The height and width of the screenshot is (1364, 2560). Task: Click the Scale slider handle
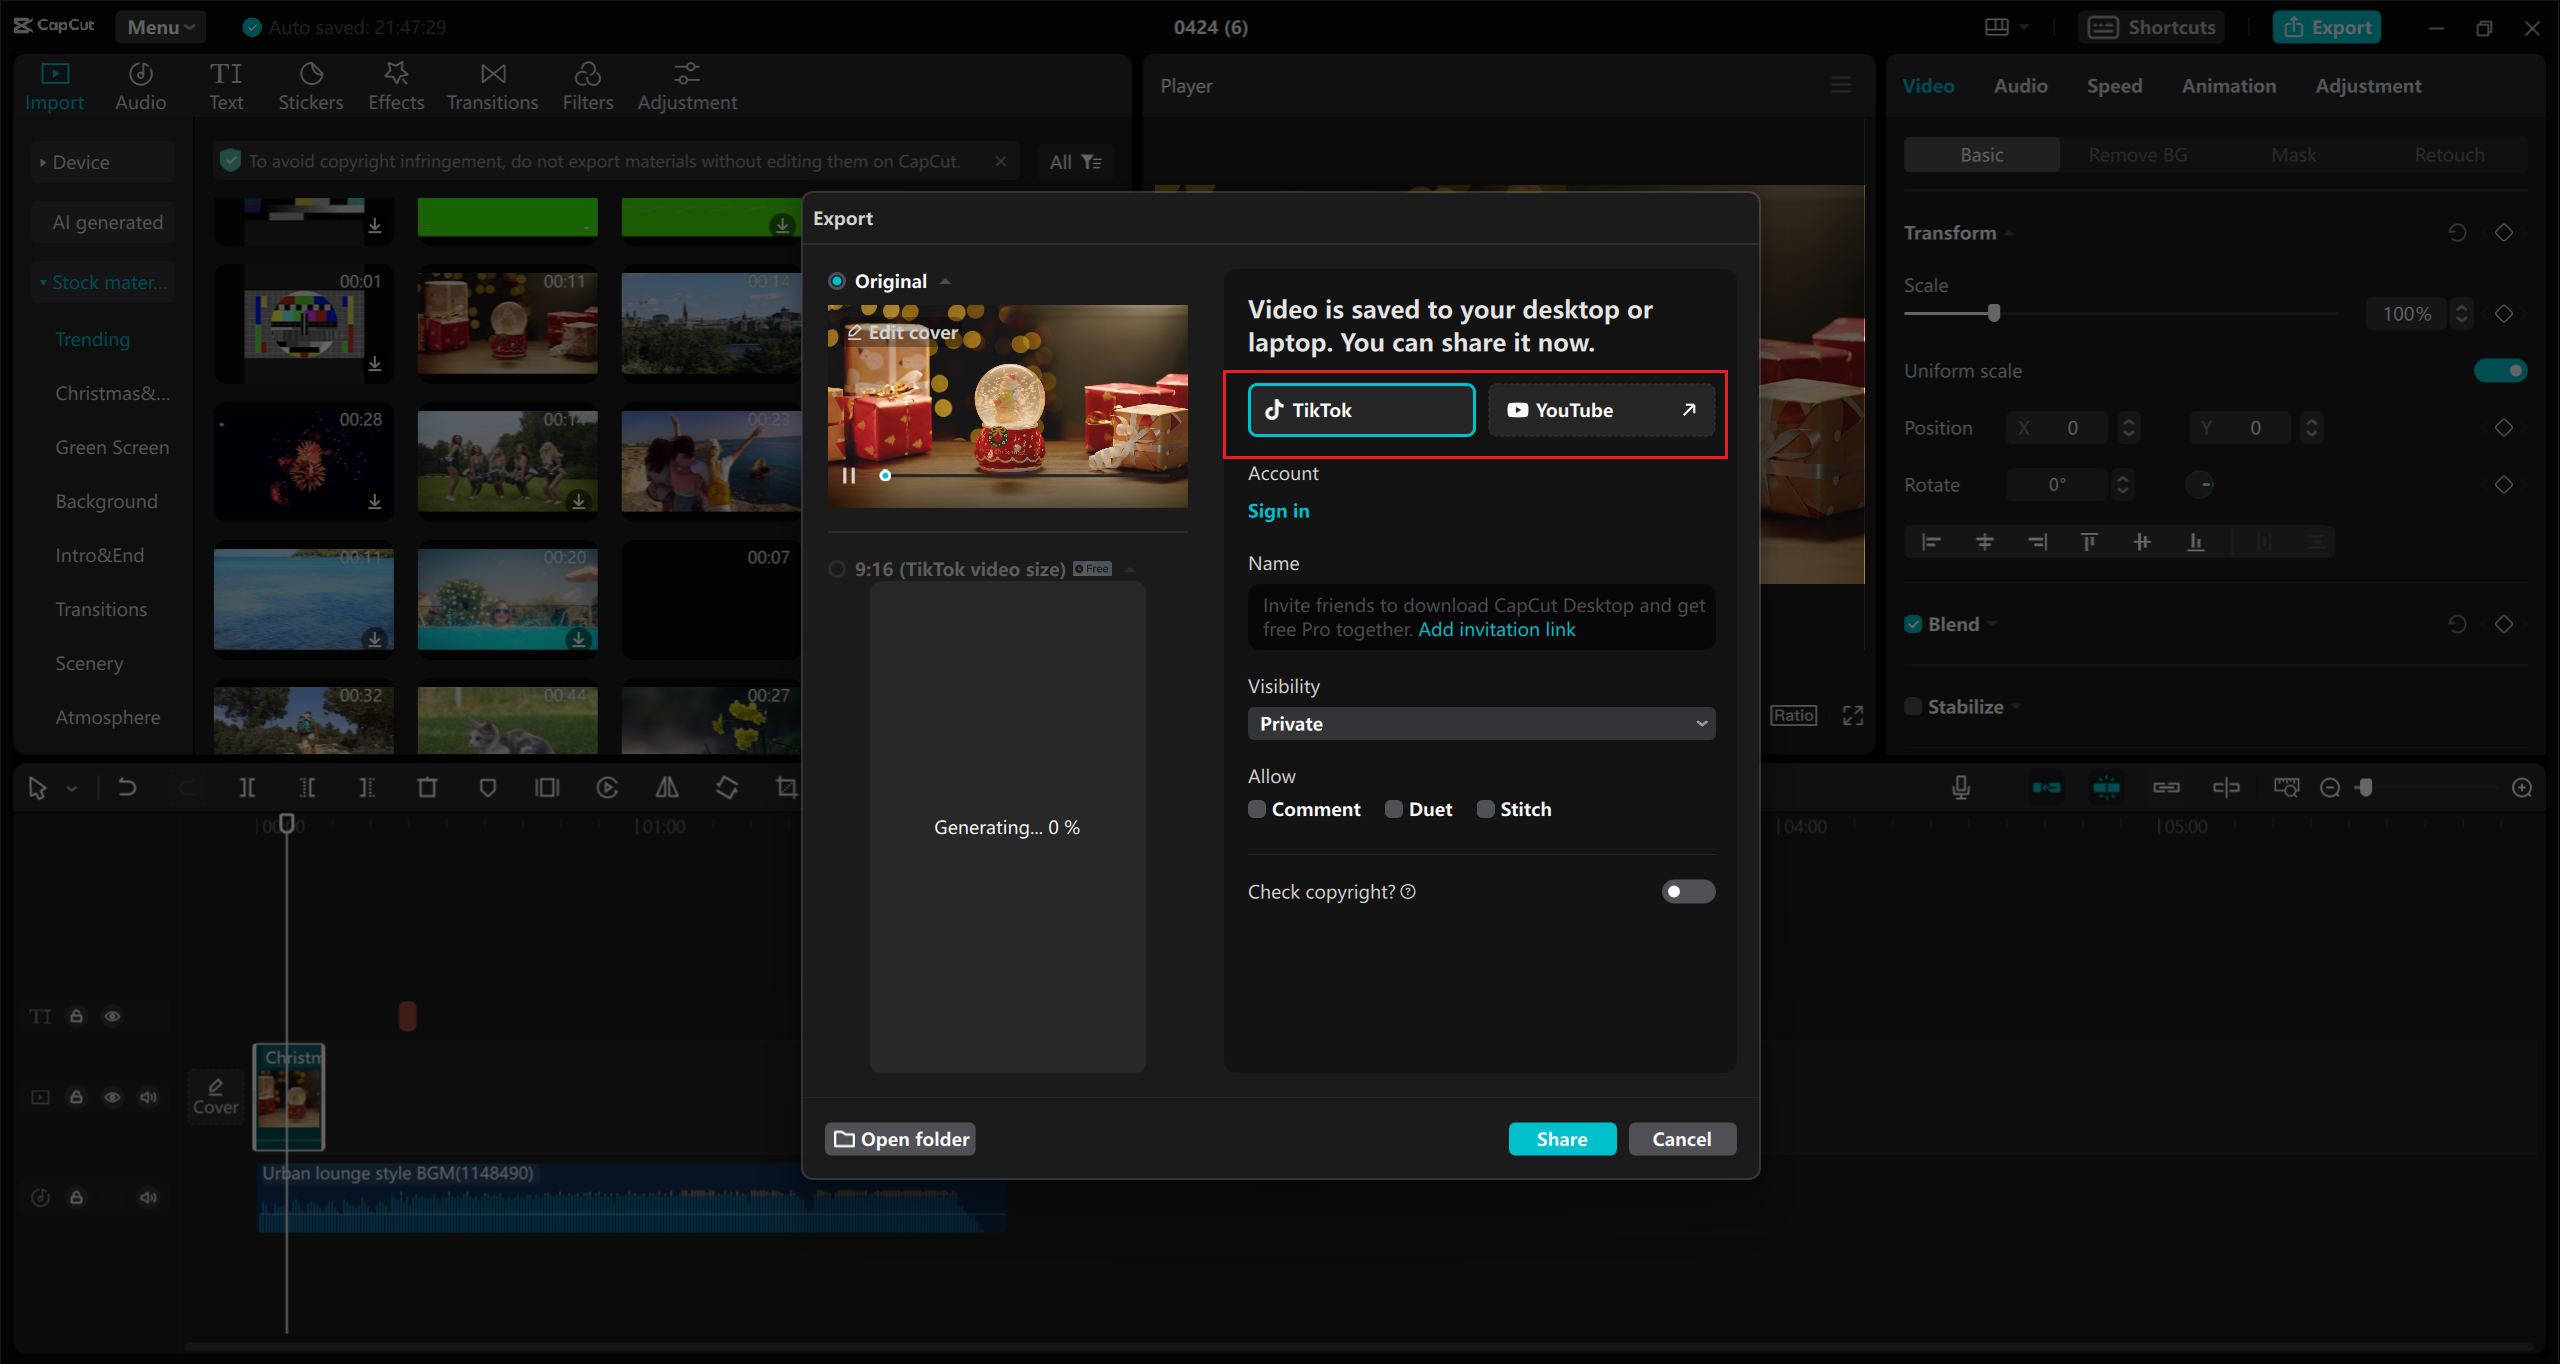click(x=1994, y=313)
